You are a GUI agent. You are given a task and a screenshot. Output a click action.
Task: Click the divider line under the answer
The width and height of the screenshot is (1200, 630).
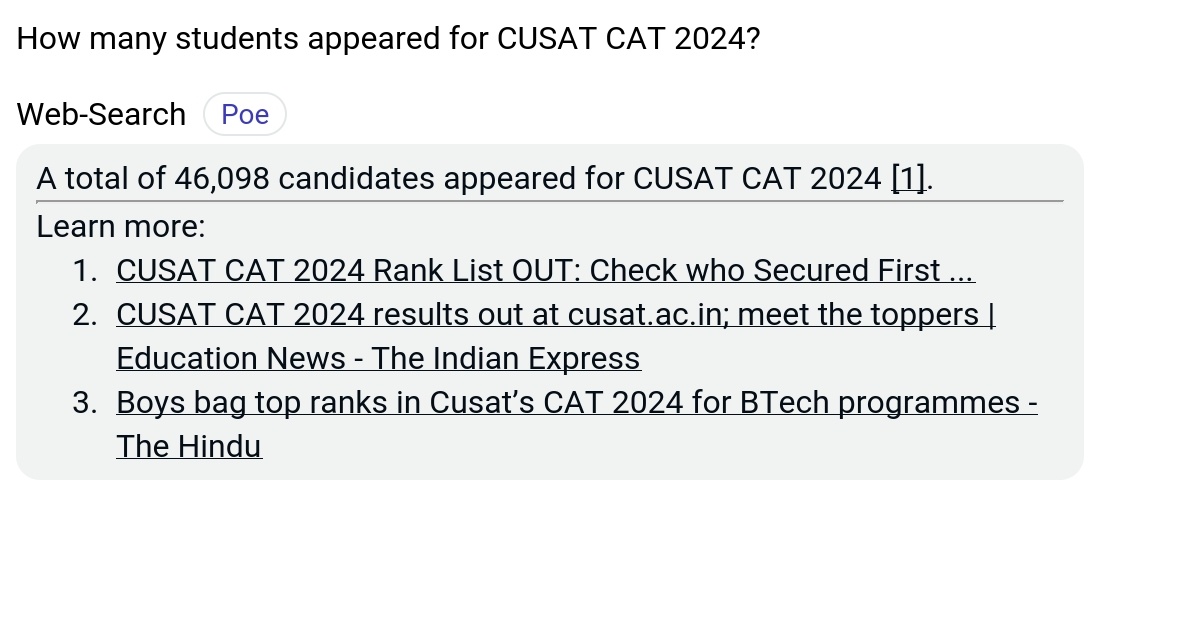tap(548, 201)
